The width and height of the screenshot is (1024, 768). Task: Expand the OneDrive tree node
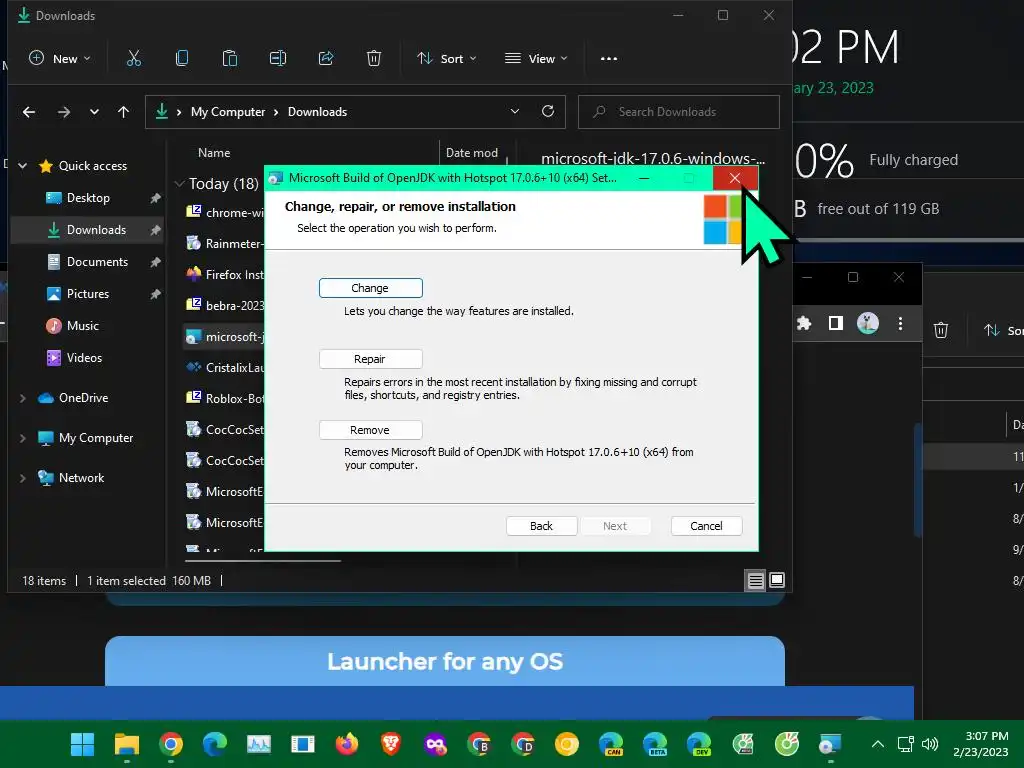(23, 398)
